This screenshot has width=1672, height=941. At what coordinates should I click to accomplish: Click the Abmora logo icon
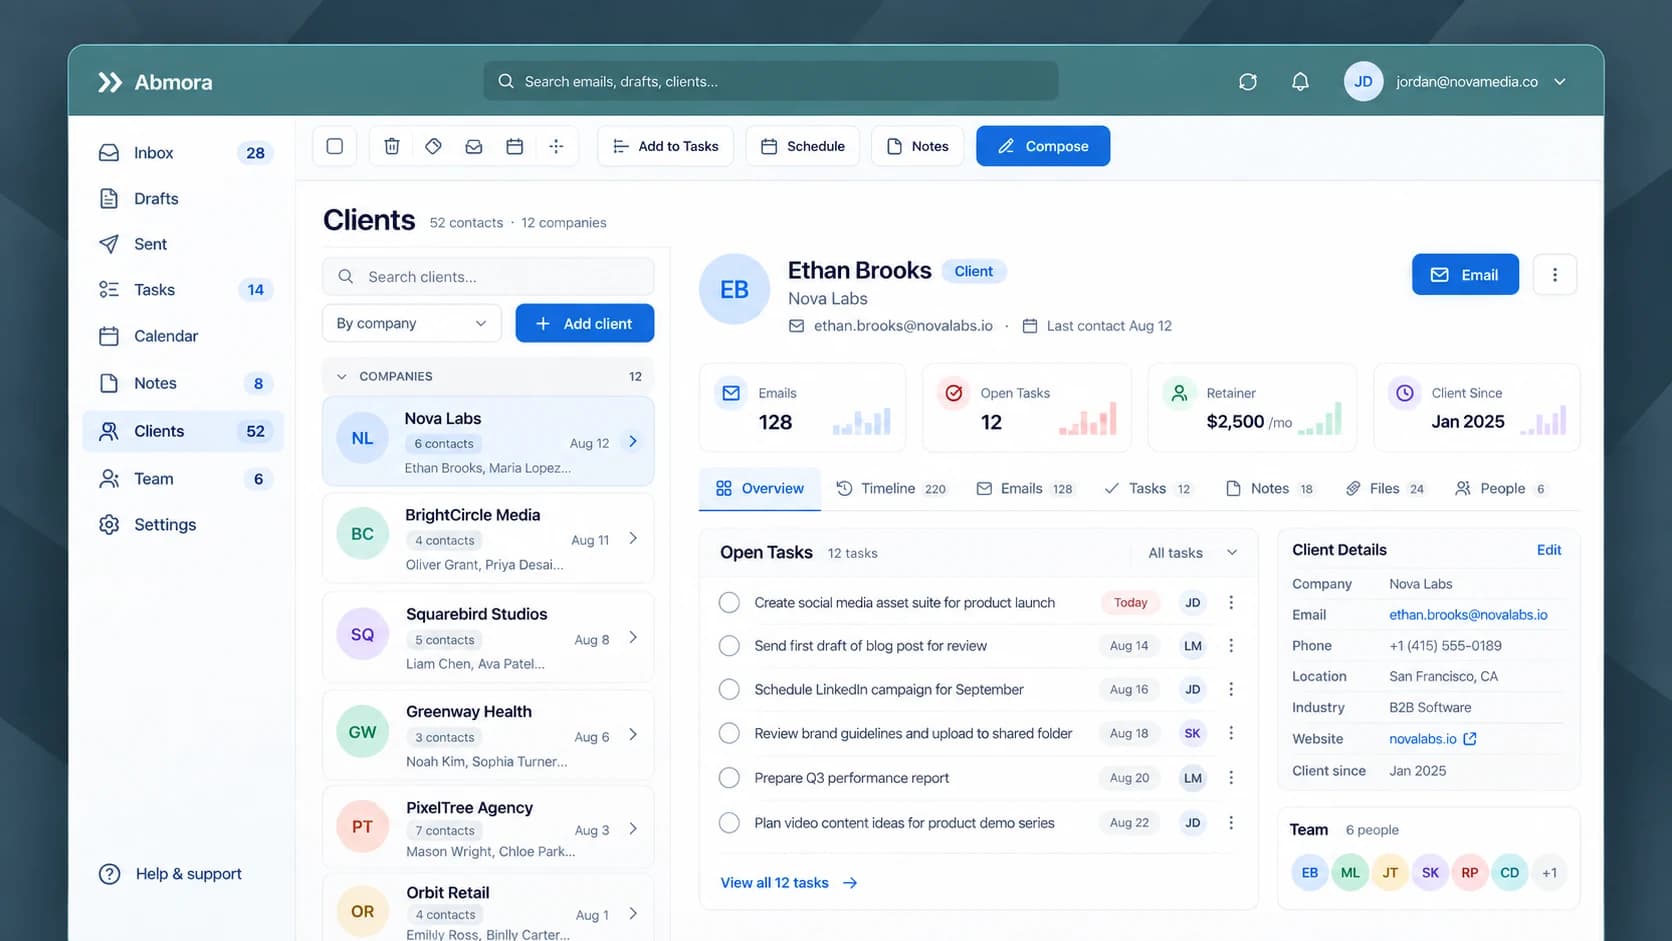tap(109, 82)
